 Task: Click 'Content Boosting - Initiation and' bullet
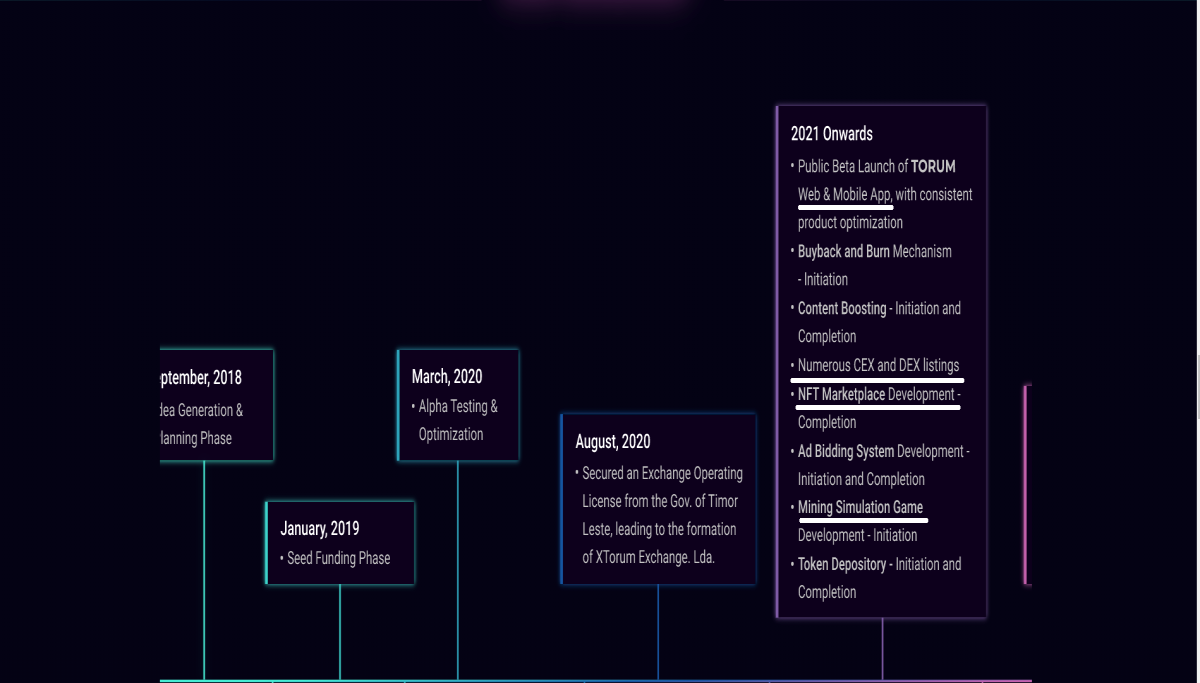click(879, 308)
